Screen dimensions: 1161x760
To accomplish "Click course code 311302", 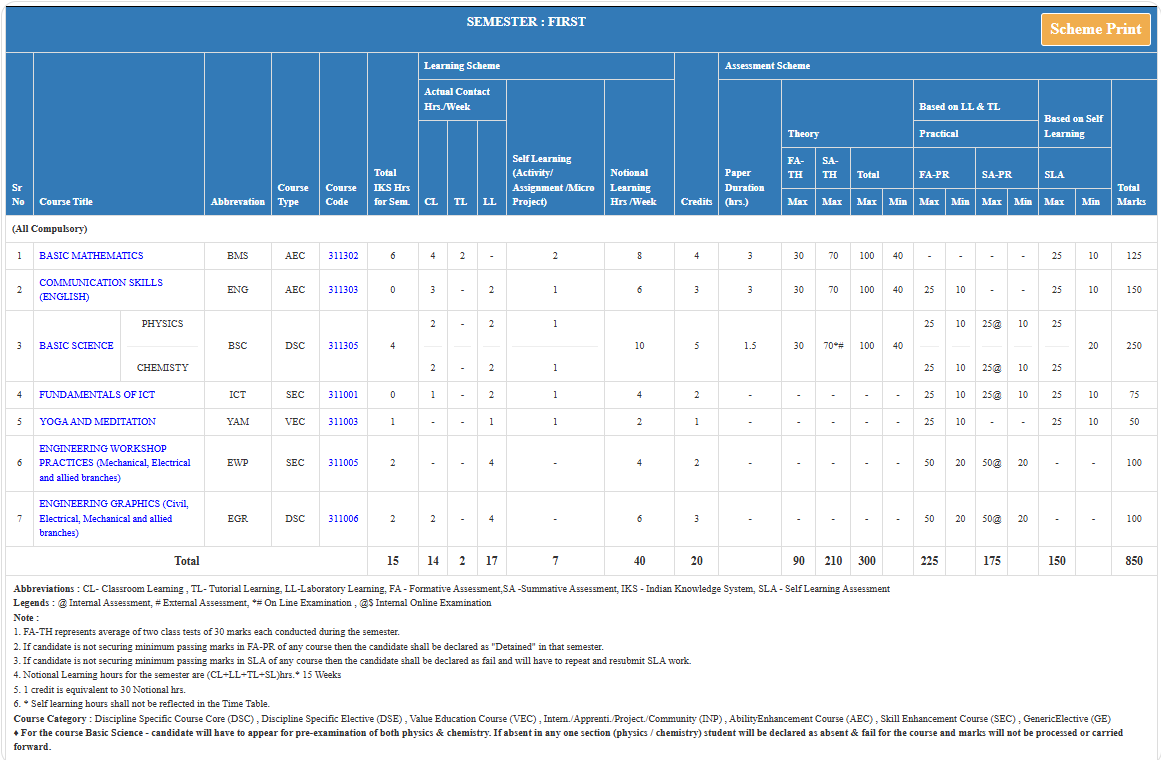I will pyautogui.click(x=343, y=256).
